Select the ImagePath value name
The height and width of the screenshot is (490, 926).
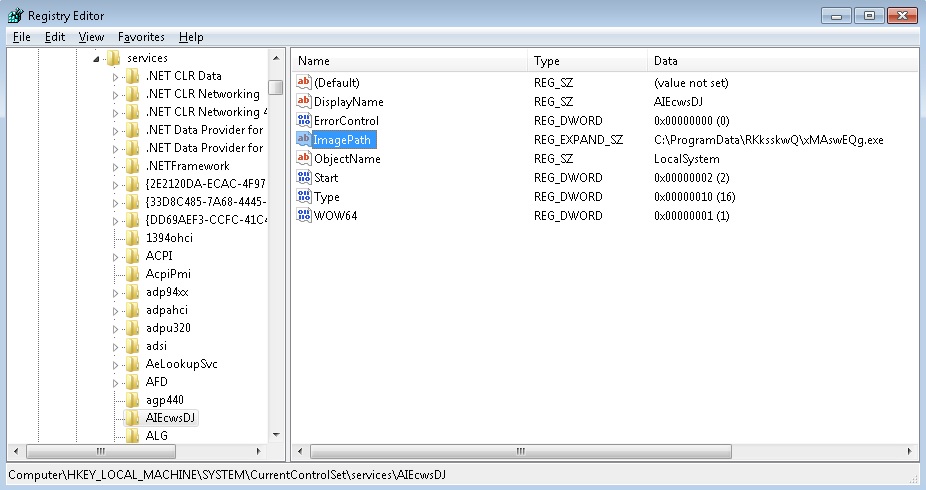pos(342,140)
